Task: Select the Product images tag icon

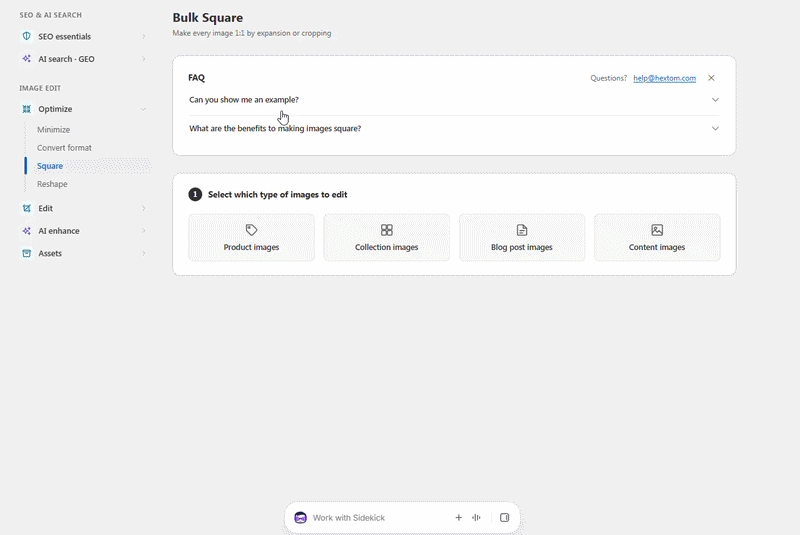Action: 251,230
